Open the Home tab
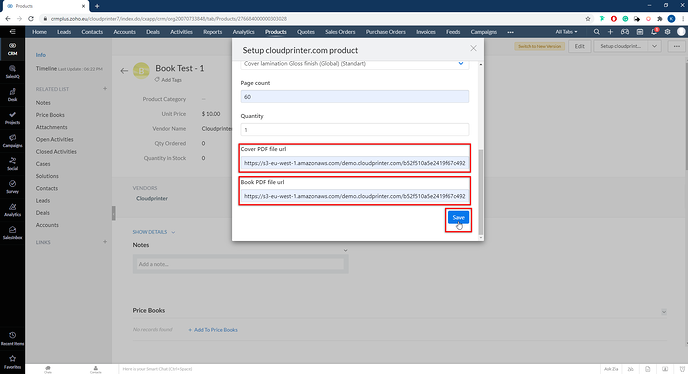Screen dimensions: 688x374 [x=39, y=32]
